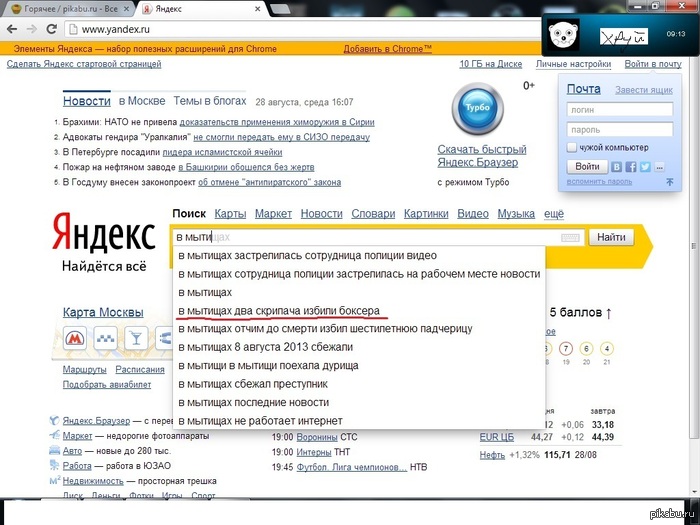This screenshot has height=525, width=700.
Task: Click the cocktail glass icon on the map
Action: (136, 338)
